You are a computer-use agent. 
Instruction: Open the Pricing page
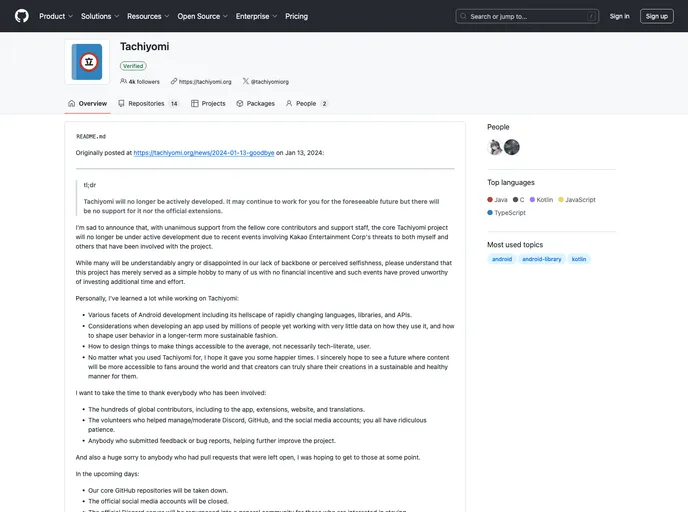tap(297, 16)
